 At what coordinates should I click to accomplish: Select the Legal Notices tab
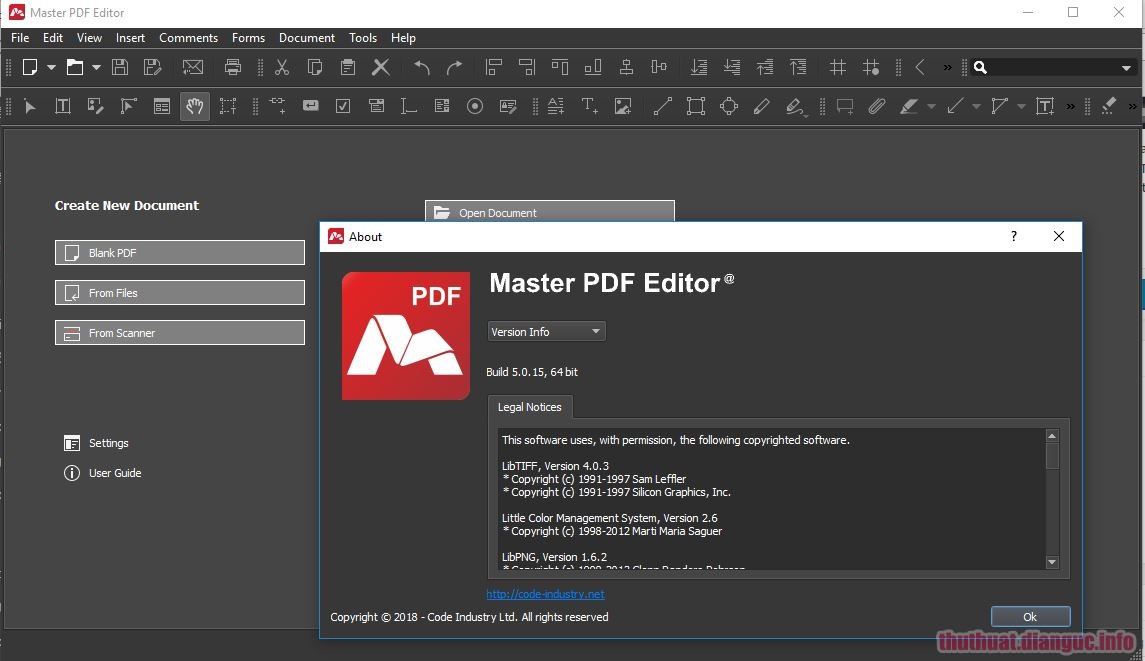point(529,407)
